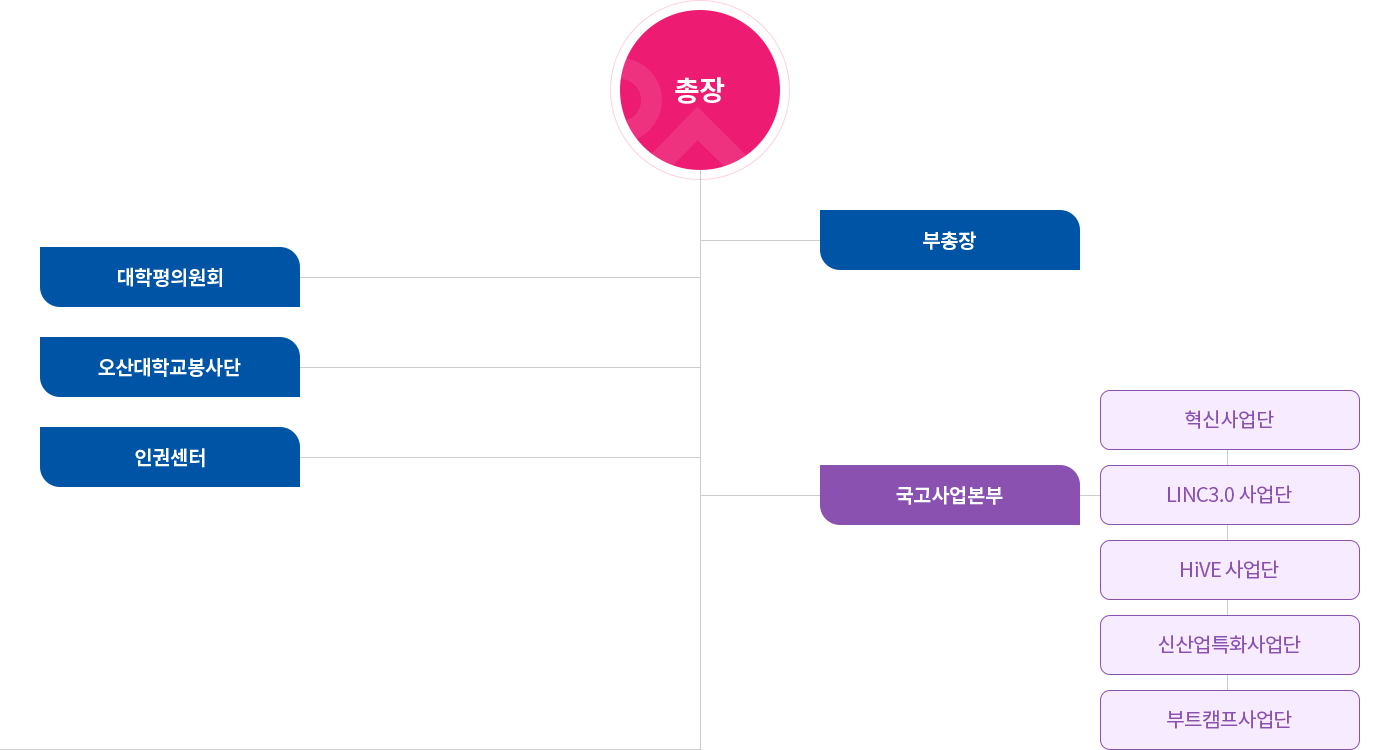
Task: Click the 총장 circle at the top
Action: 700,90
